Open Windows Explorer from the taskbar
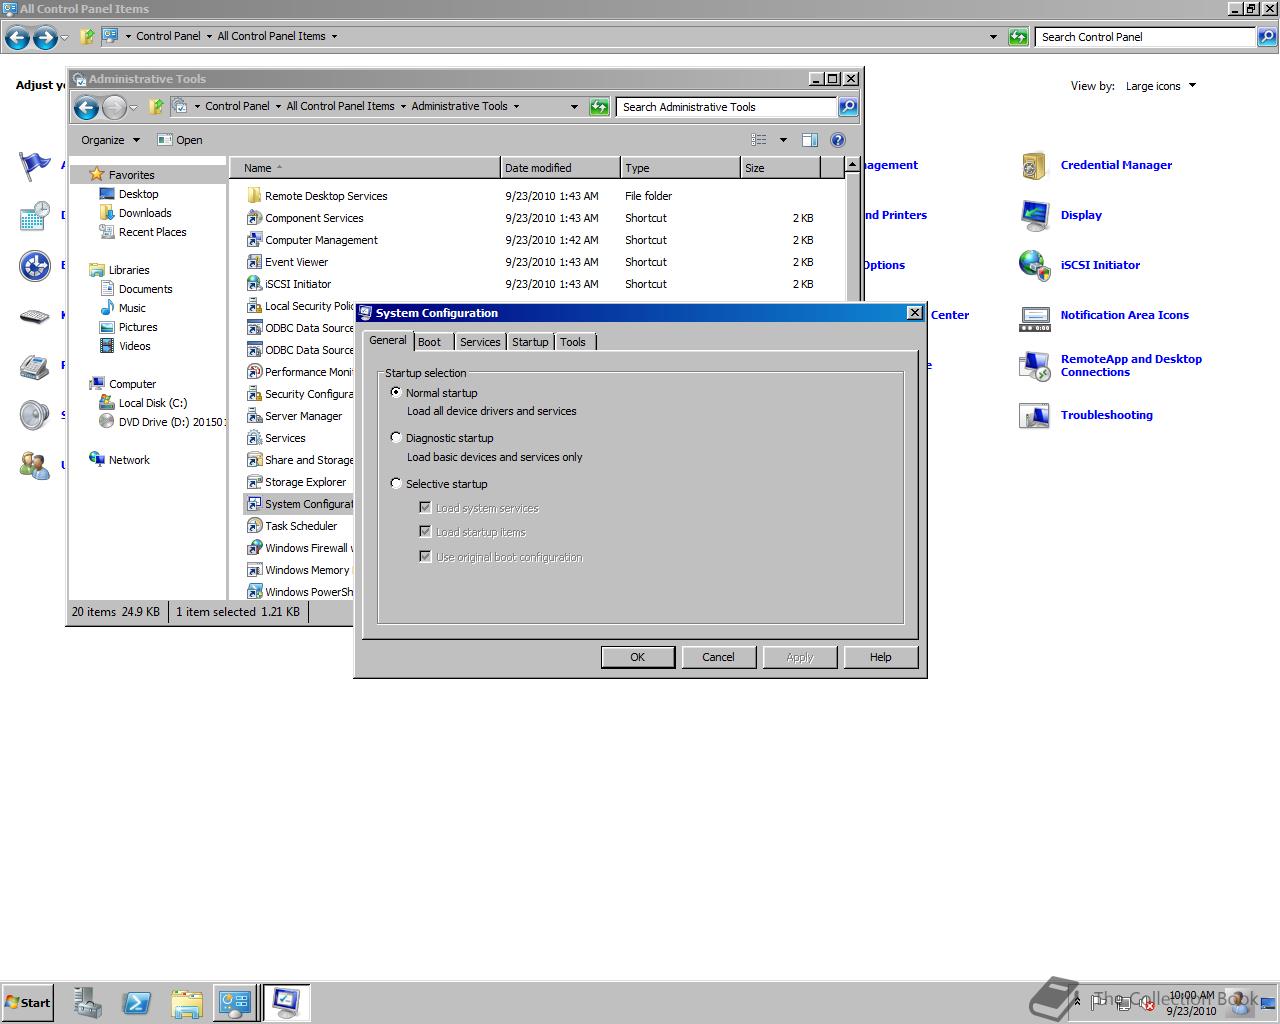Viewport: 1280px width, 1024px height. 186,1002
